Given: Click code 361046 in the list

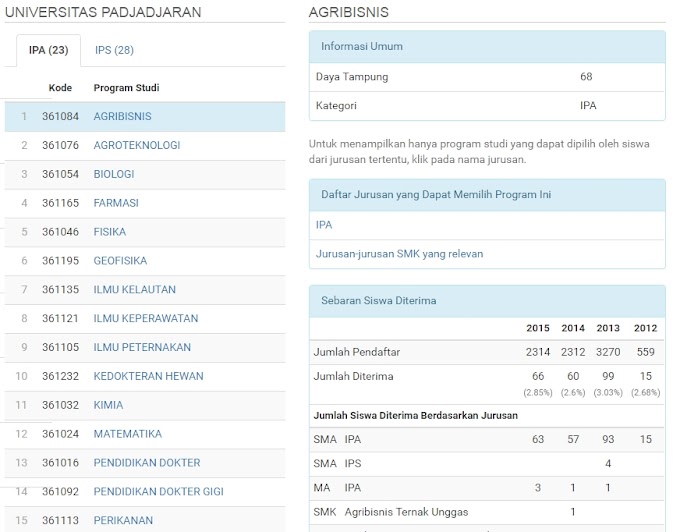Looking at the screenshot, I should click(60, 232).
